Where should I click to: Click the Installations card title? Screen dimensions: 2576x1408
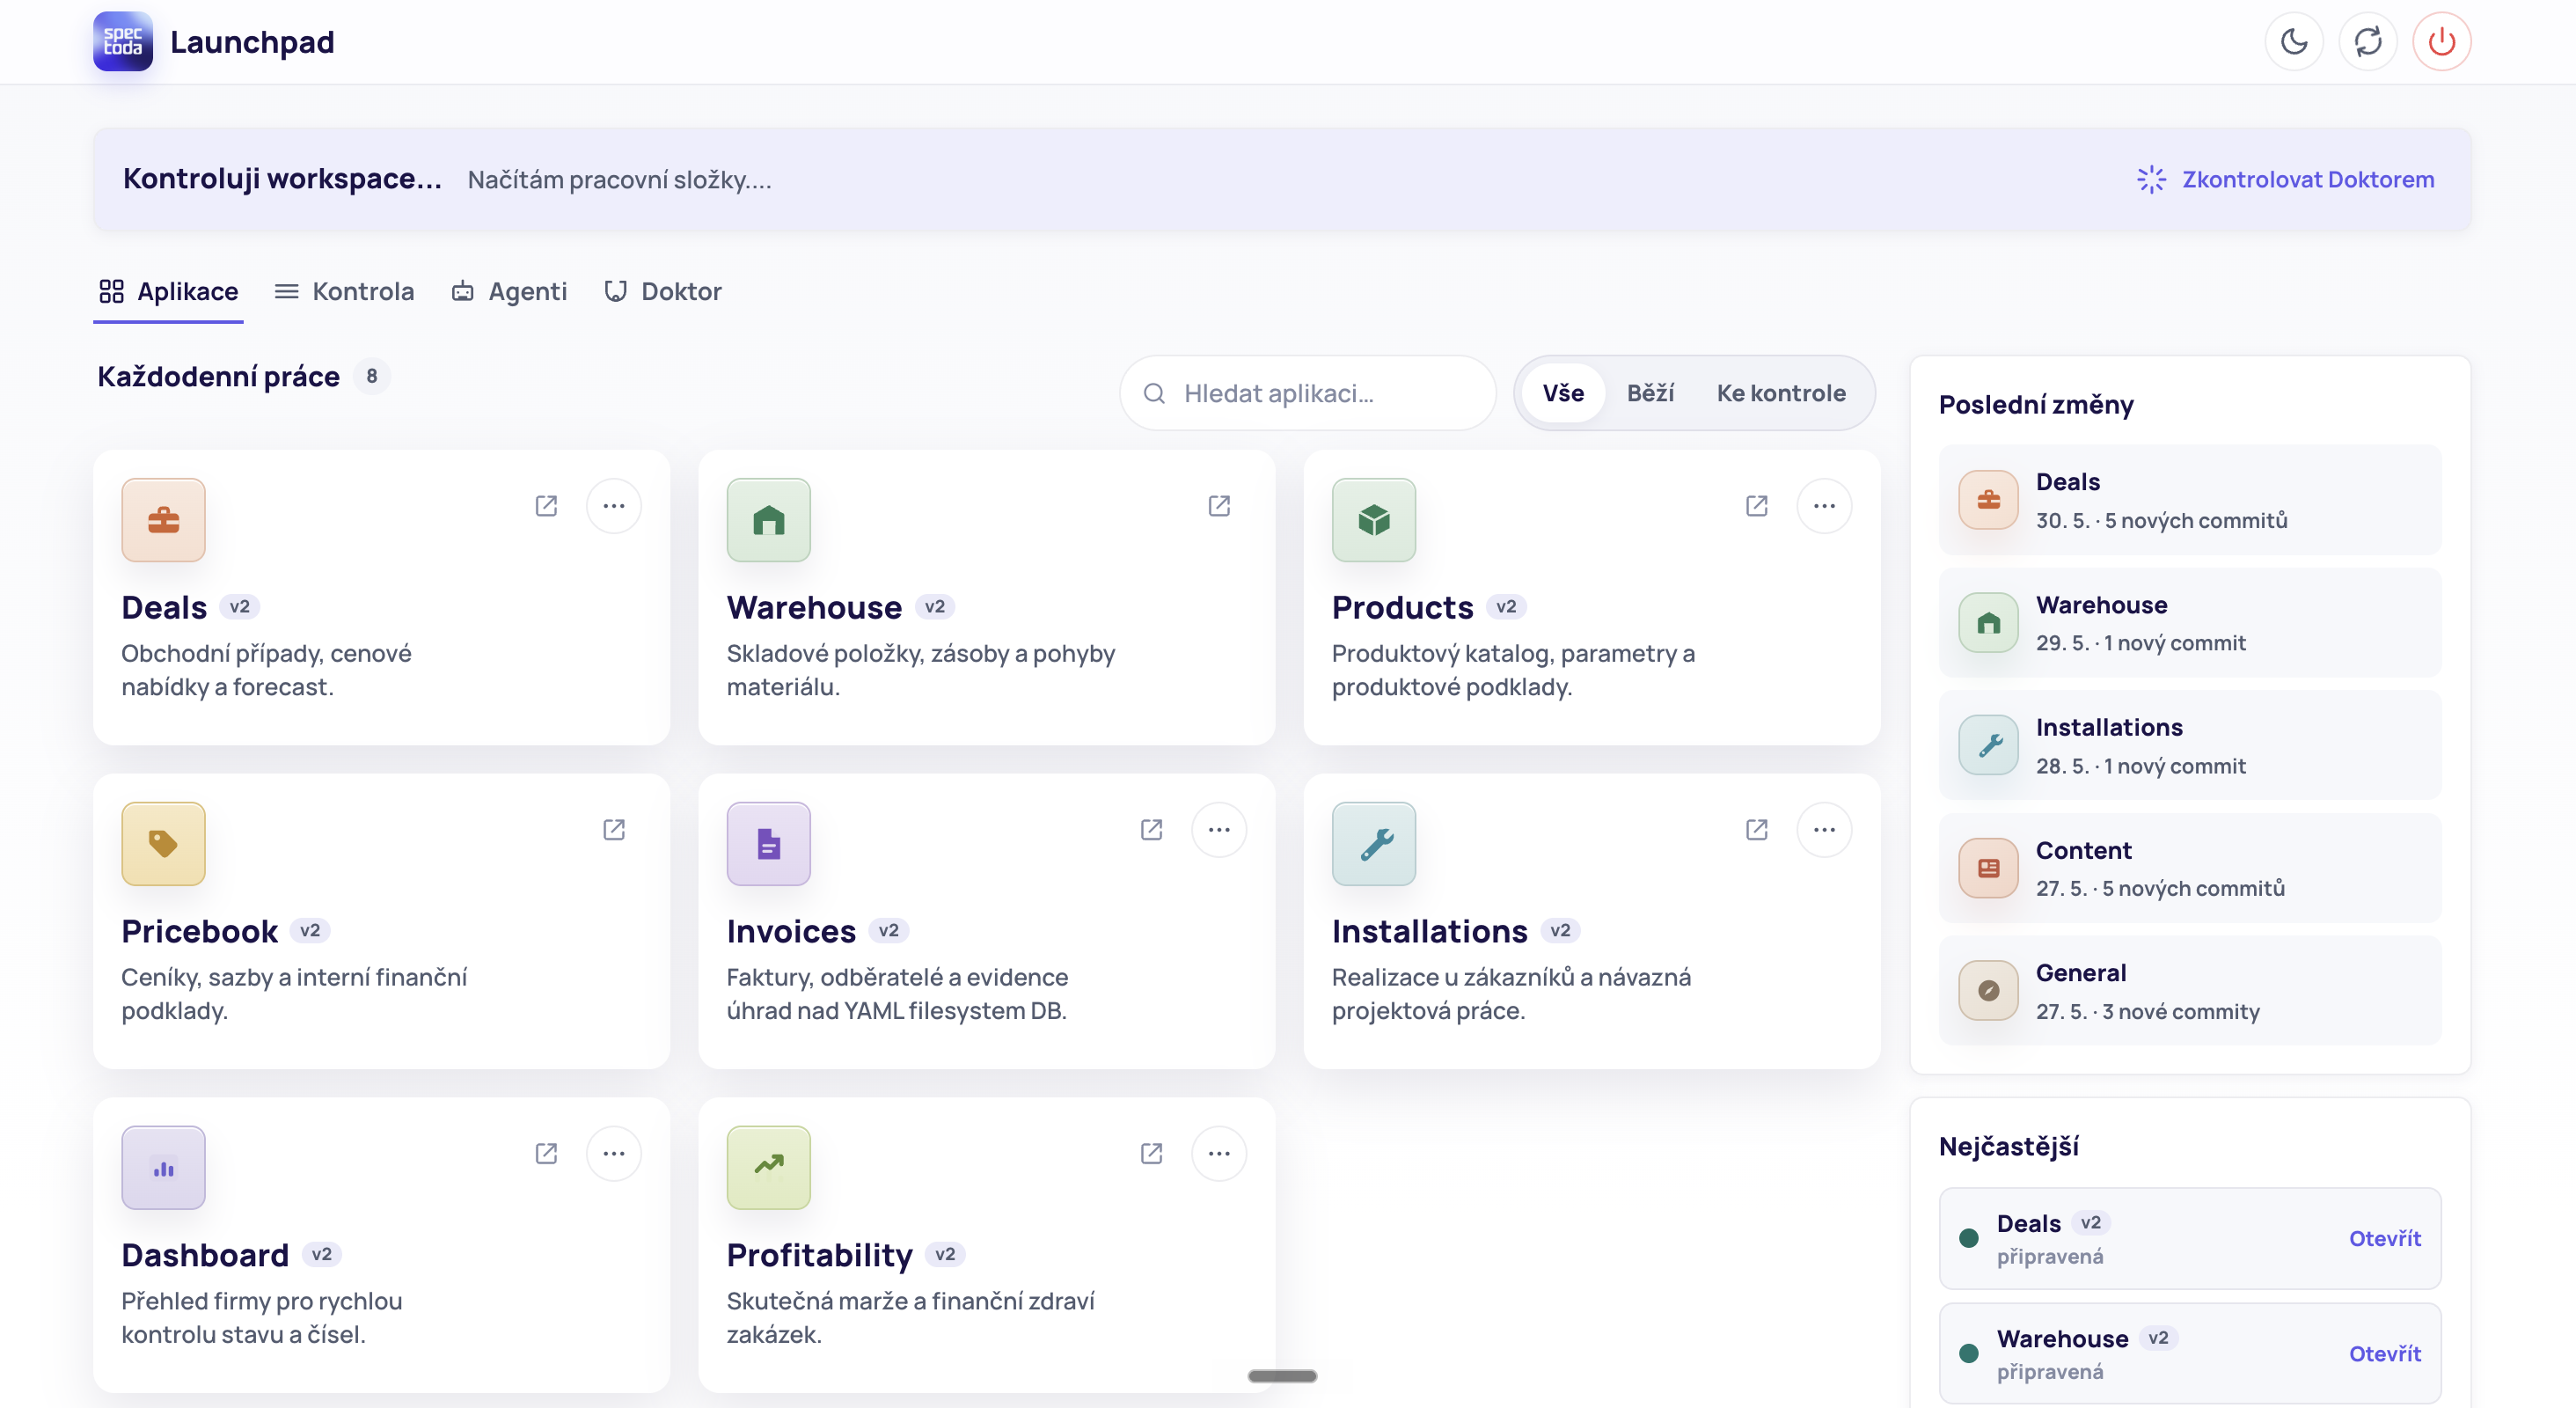[1429, 932]
